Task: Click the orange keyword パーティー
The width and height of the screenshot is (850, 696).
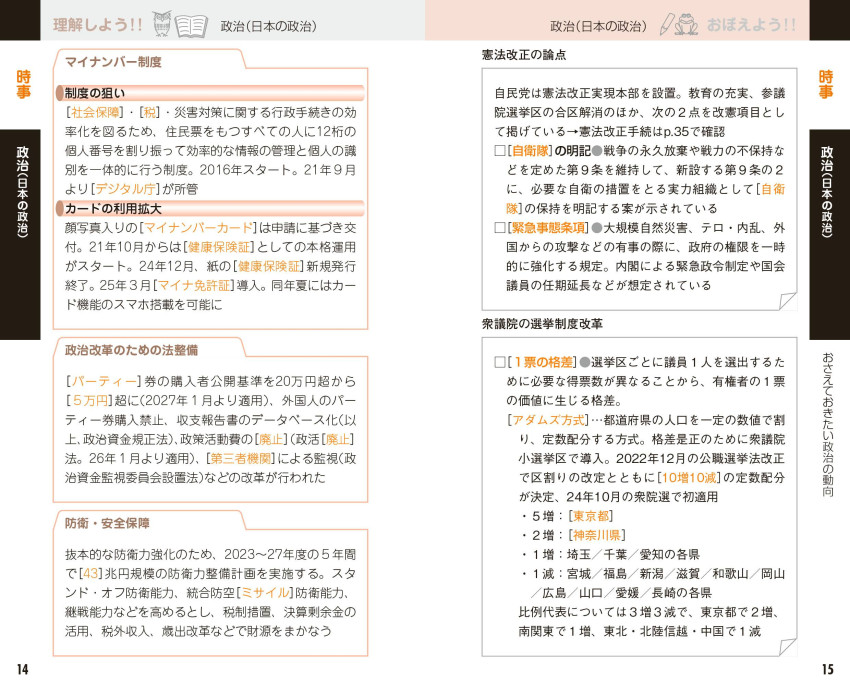Action: (x=104, y=382)
